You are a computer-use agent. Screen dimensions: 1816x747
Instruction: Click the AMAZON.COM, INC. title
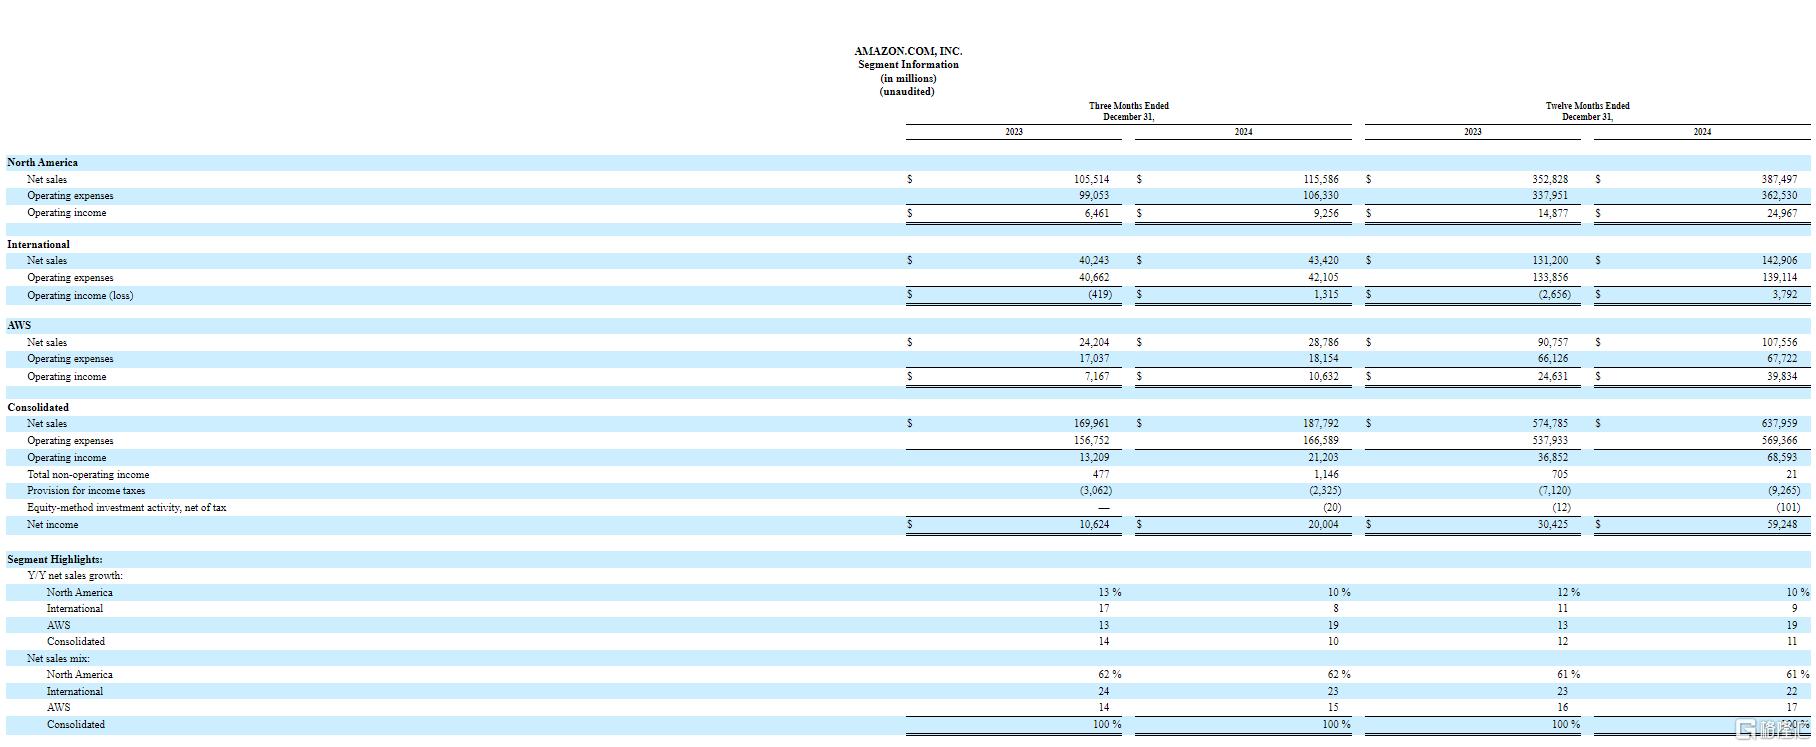point(908,51)
